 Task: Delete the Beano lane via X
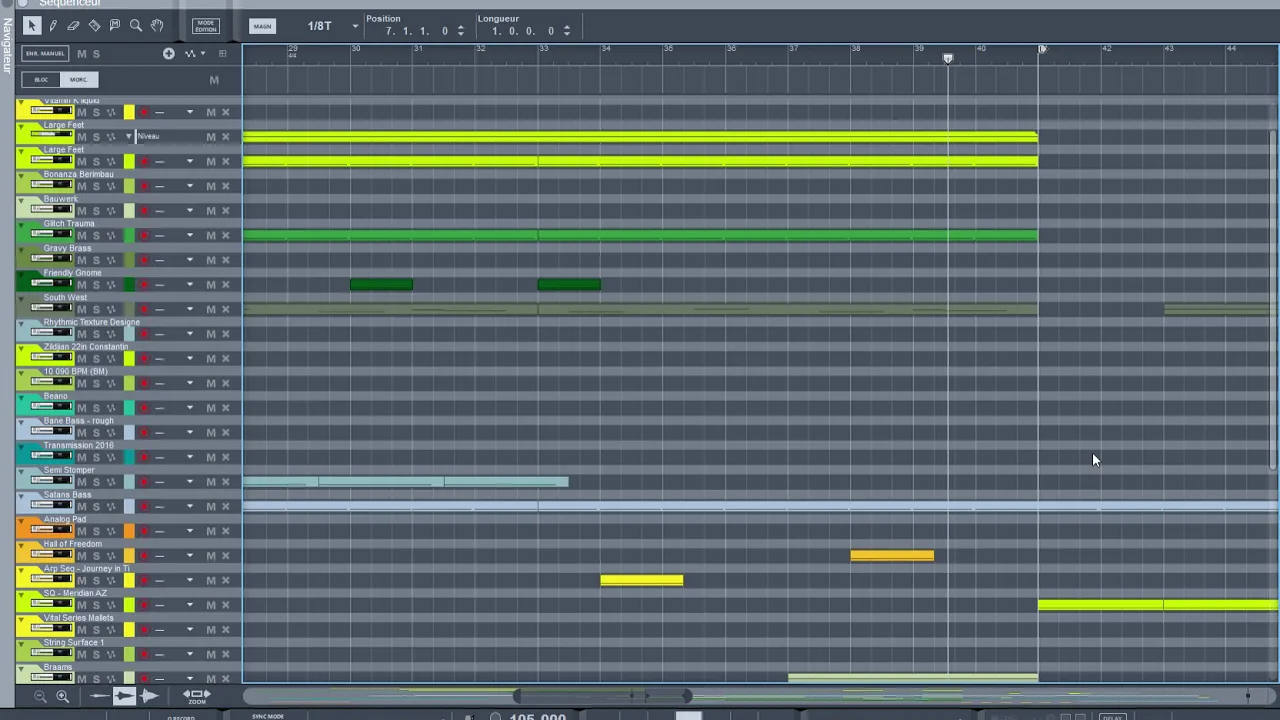pyautogui.click(x=225, y=408)
